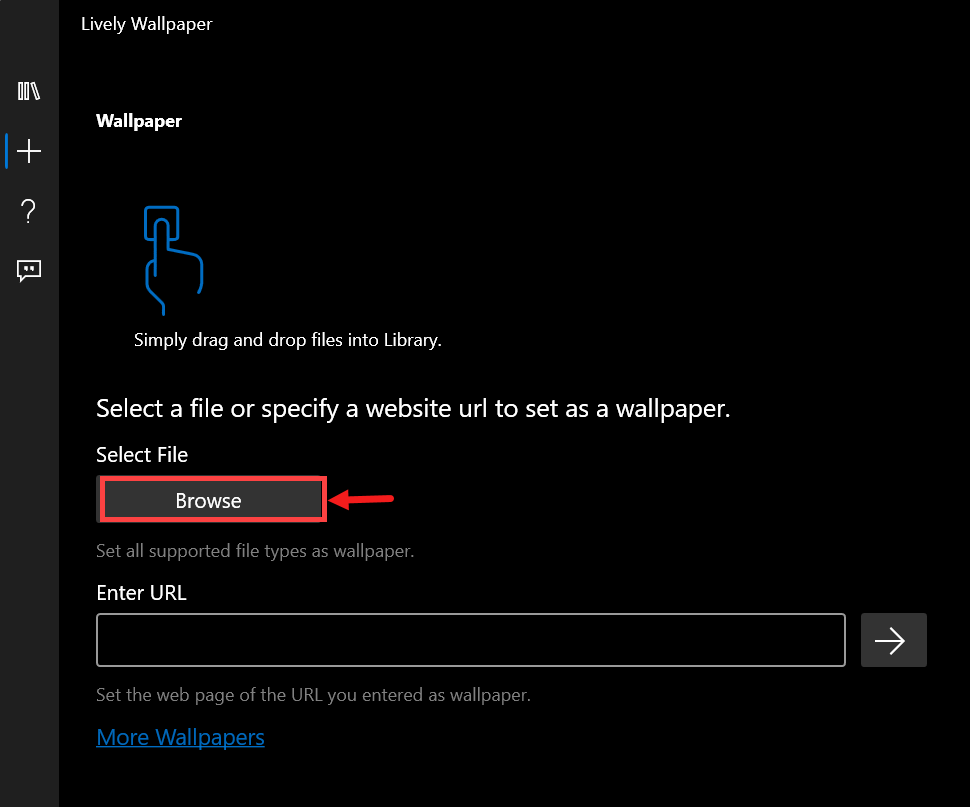
Task: Click the 'Simply drag and drop files into Library.' text
Action: [288, 340]
